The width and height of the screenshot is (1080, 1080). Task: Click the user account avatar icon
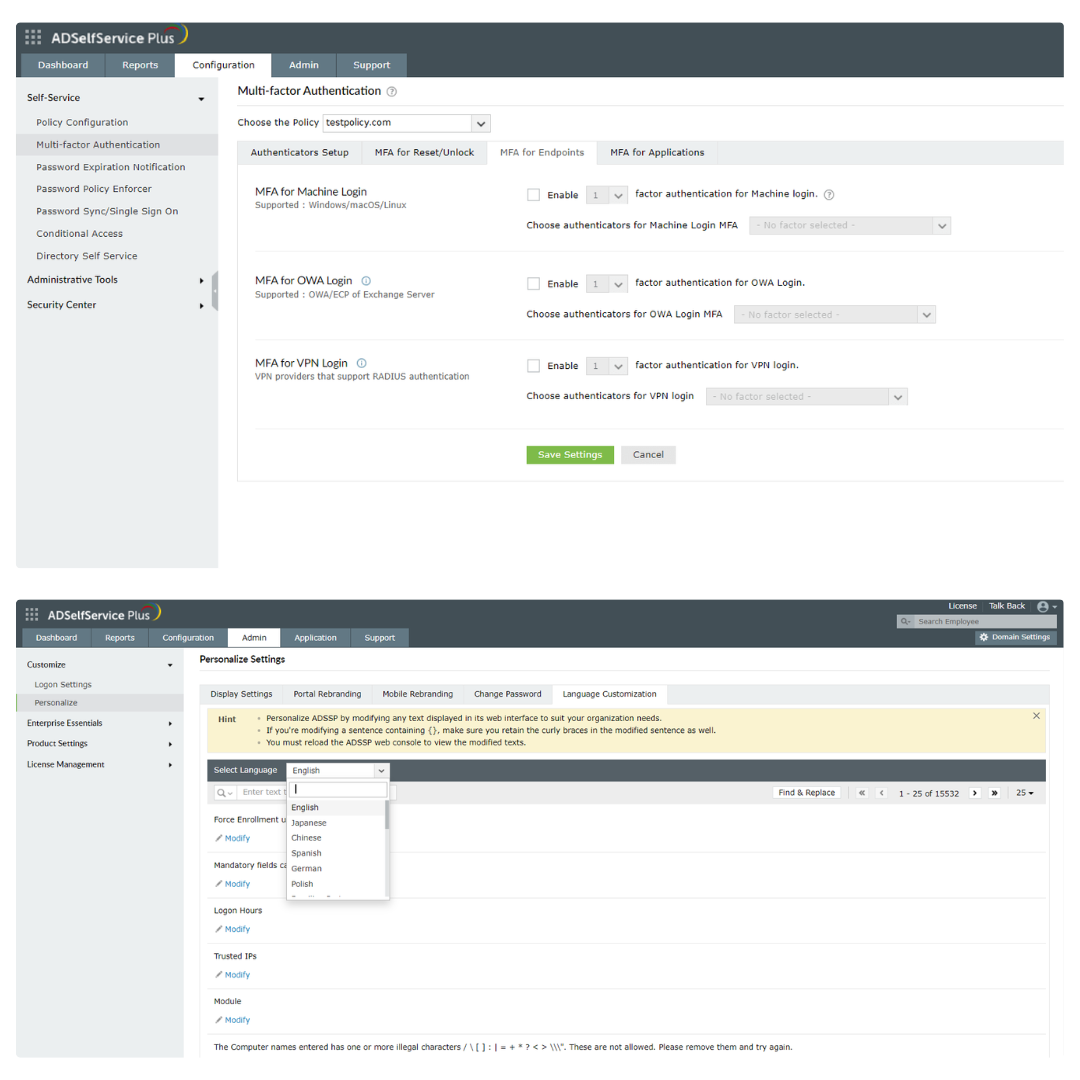coord(1043,607)
